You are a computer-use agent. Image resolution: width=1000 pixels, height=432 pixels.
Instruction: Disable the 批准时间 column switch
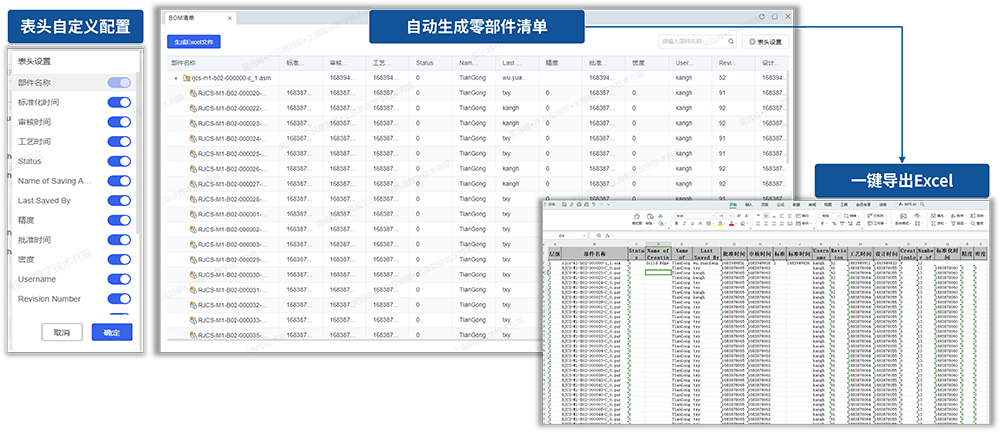(119, 240)
